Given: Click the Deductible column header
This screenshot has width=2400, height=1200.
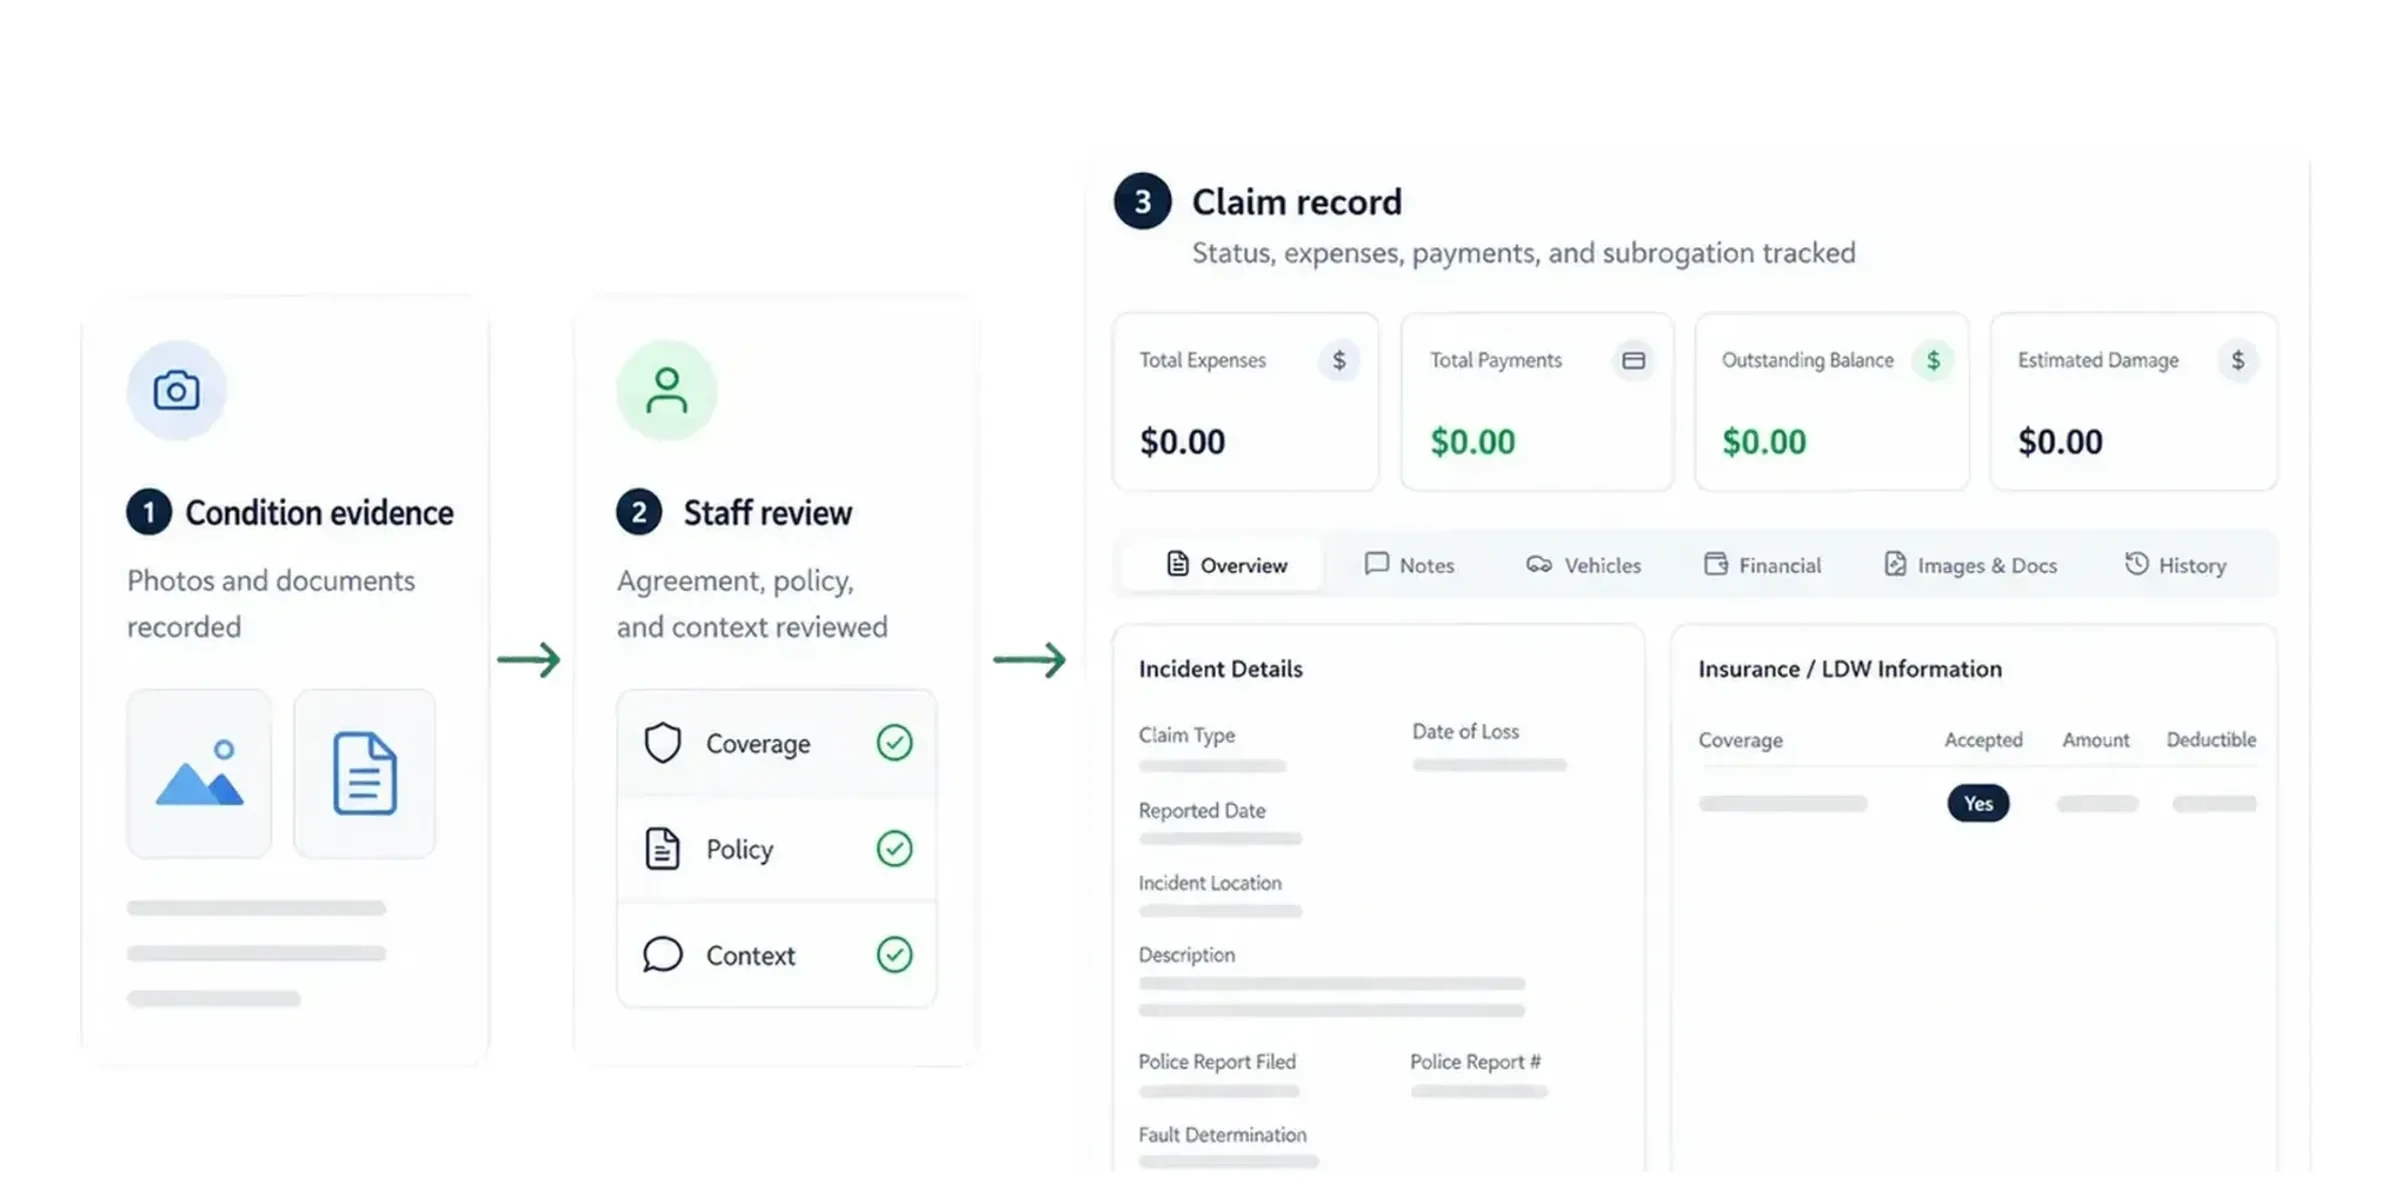Looking at the screenshot, I should coord(2211,740).
